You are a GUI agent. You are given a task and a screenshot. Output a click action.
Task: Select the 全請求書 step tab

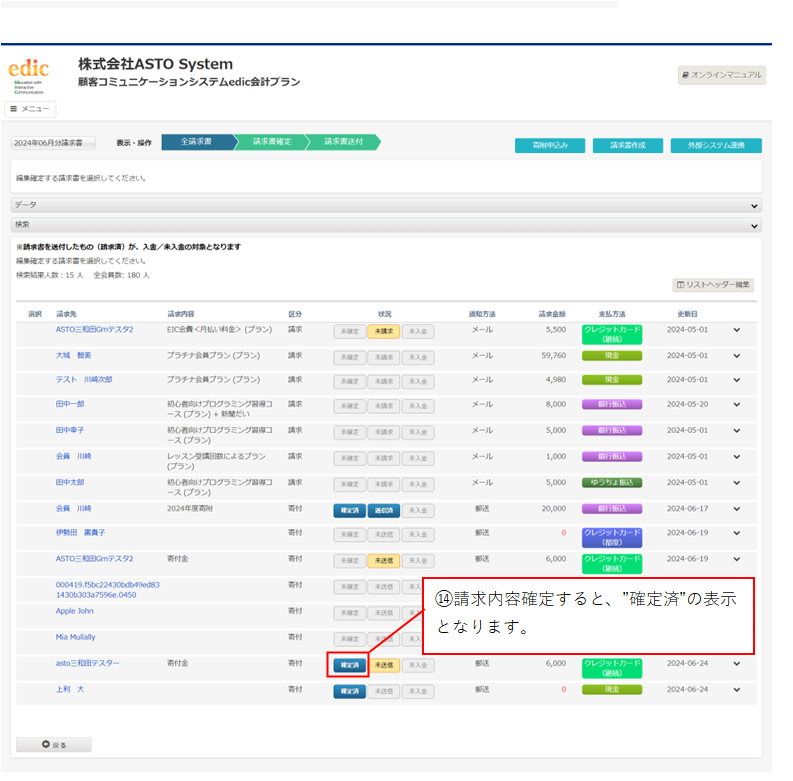197,142
